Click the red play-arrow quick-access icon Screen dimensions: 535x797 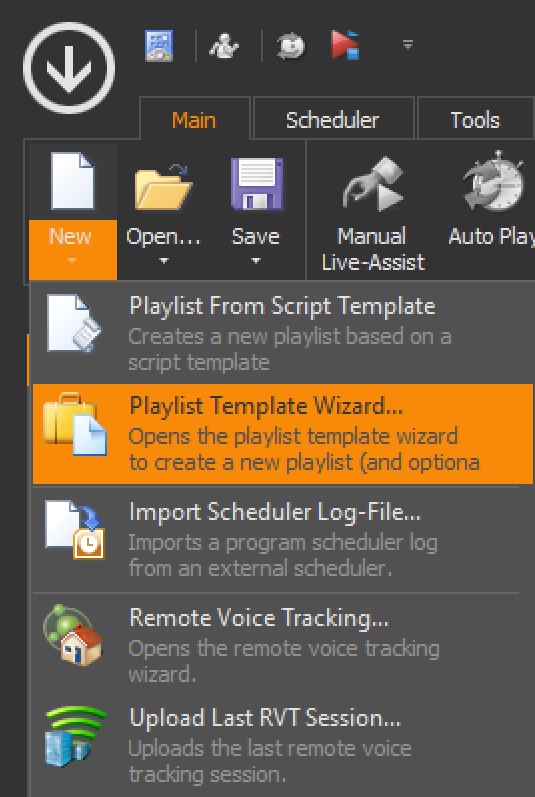pos(345,45)
